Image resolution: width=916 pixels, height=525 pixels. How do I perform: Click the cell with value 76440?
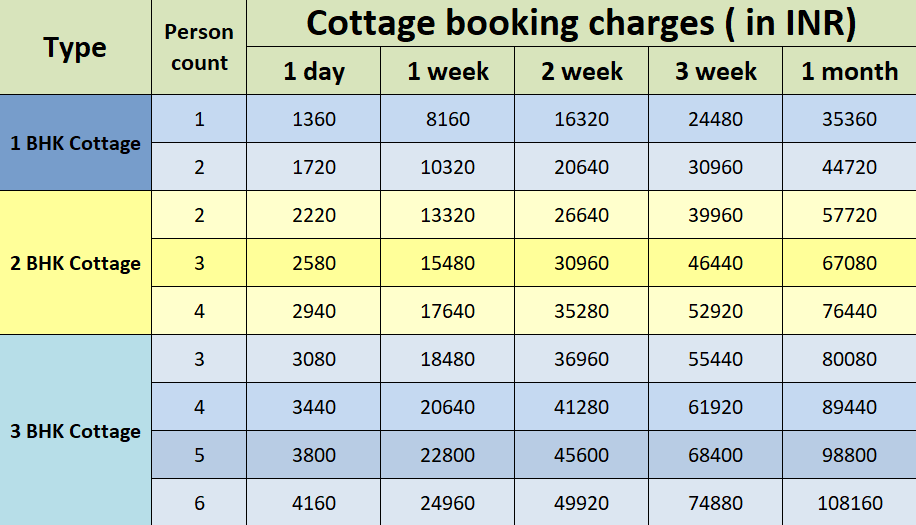(x=849, y=311)
